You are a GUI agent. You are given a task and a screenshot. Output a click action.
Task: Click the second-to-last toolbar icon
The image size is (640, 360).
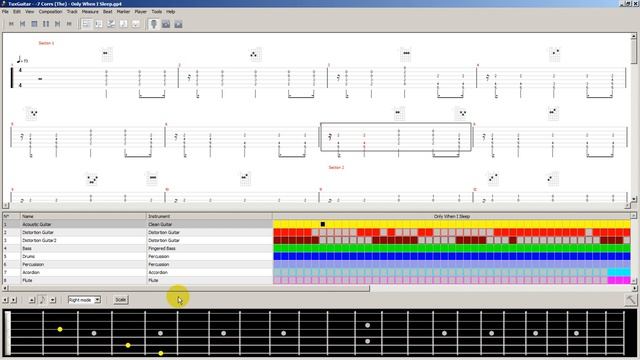pyautogui.click(x=166, y=24)
